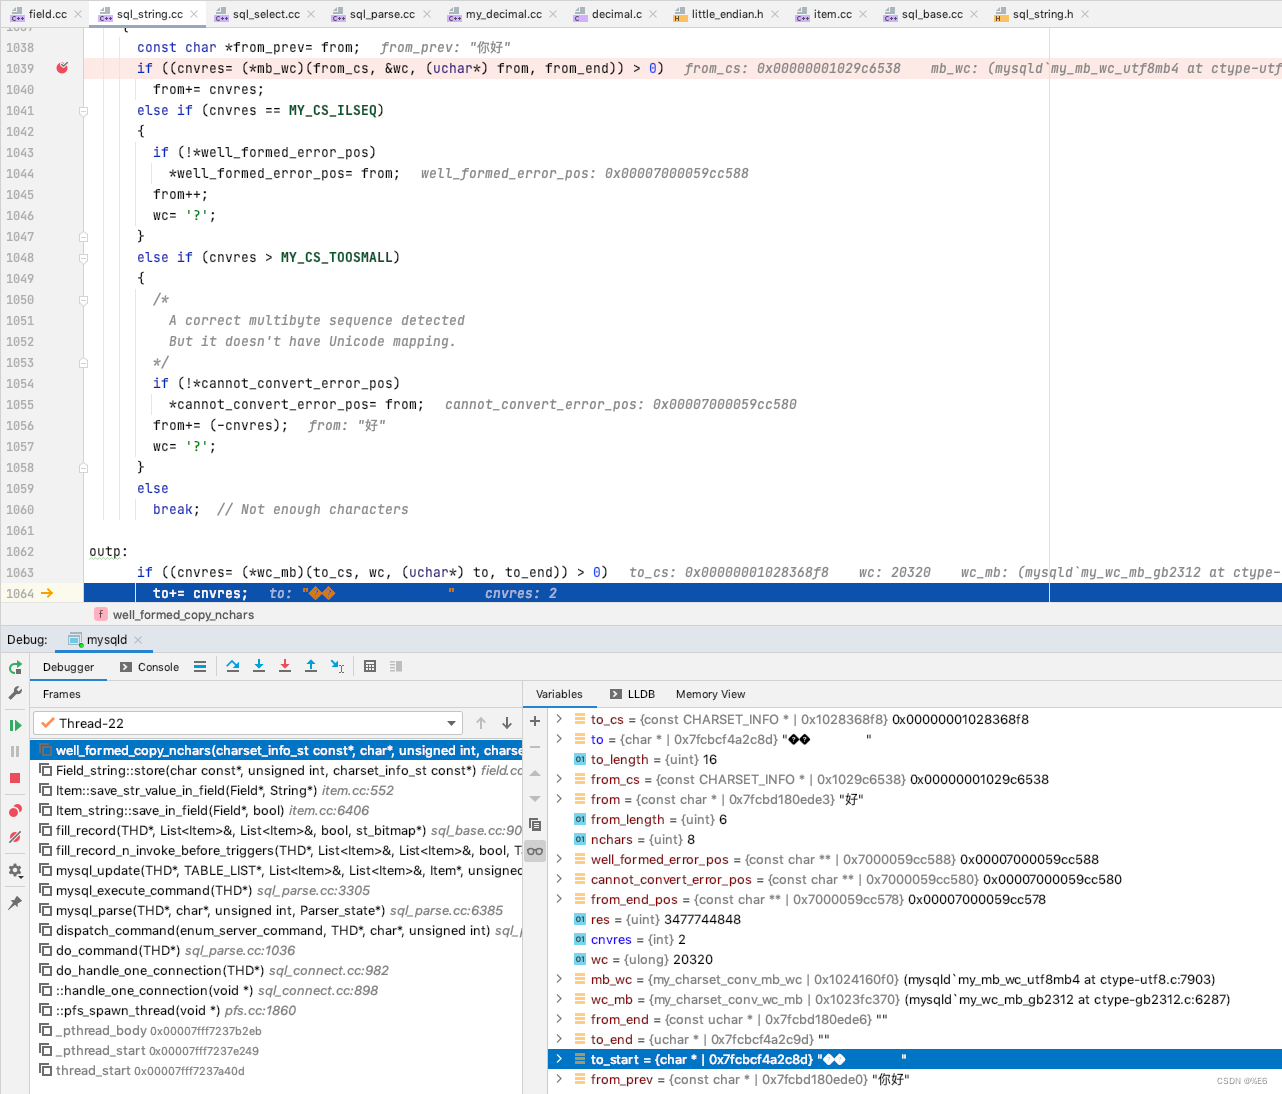Open debugger settings via wrench icon
The height and width of the screenshot is (1094, 1282).
[x=15, y=693]
